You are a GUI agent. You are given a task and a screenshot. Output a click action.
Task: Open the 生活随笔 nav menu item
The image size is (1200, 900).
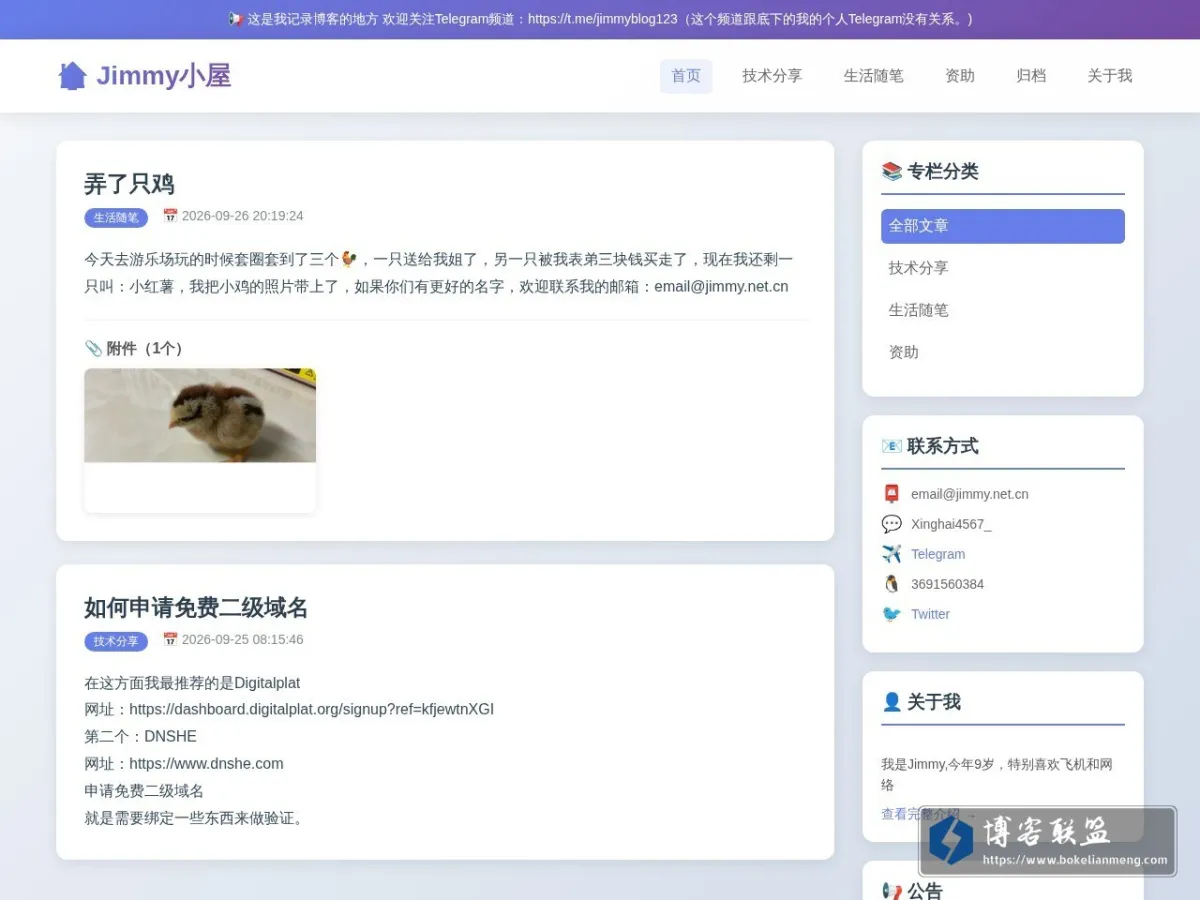point(873,76)
